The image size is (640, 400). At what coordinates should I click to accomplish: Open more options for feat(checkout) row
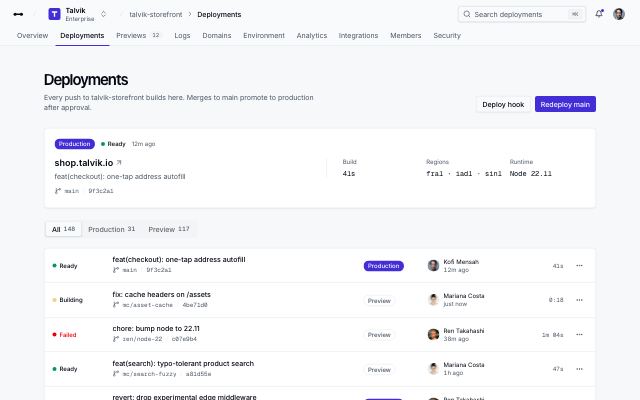point(579,266)
